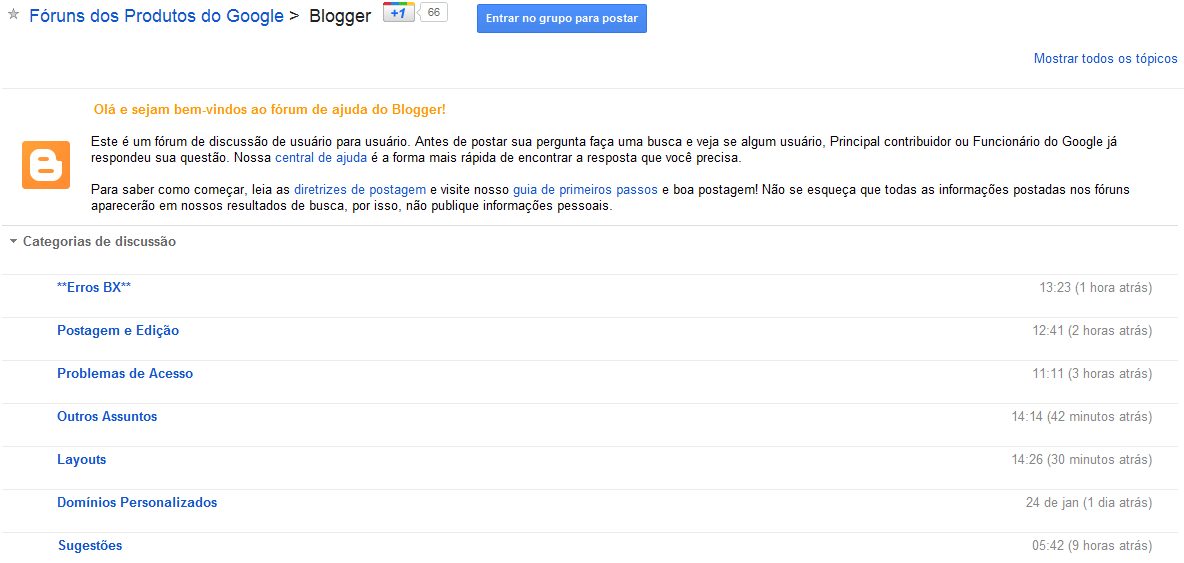
Task: Open guia de primeiros passos link
Action: tap(585, 189)
